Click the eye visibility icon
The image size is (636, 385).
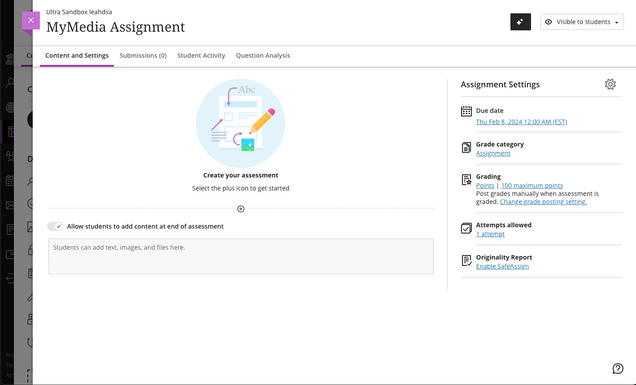[x=548, y=22]
